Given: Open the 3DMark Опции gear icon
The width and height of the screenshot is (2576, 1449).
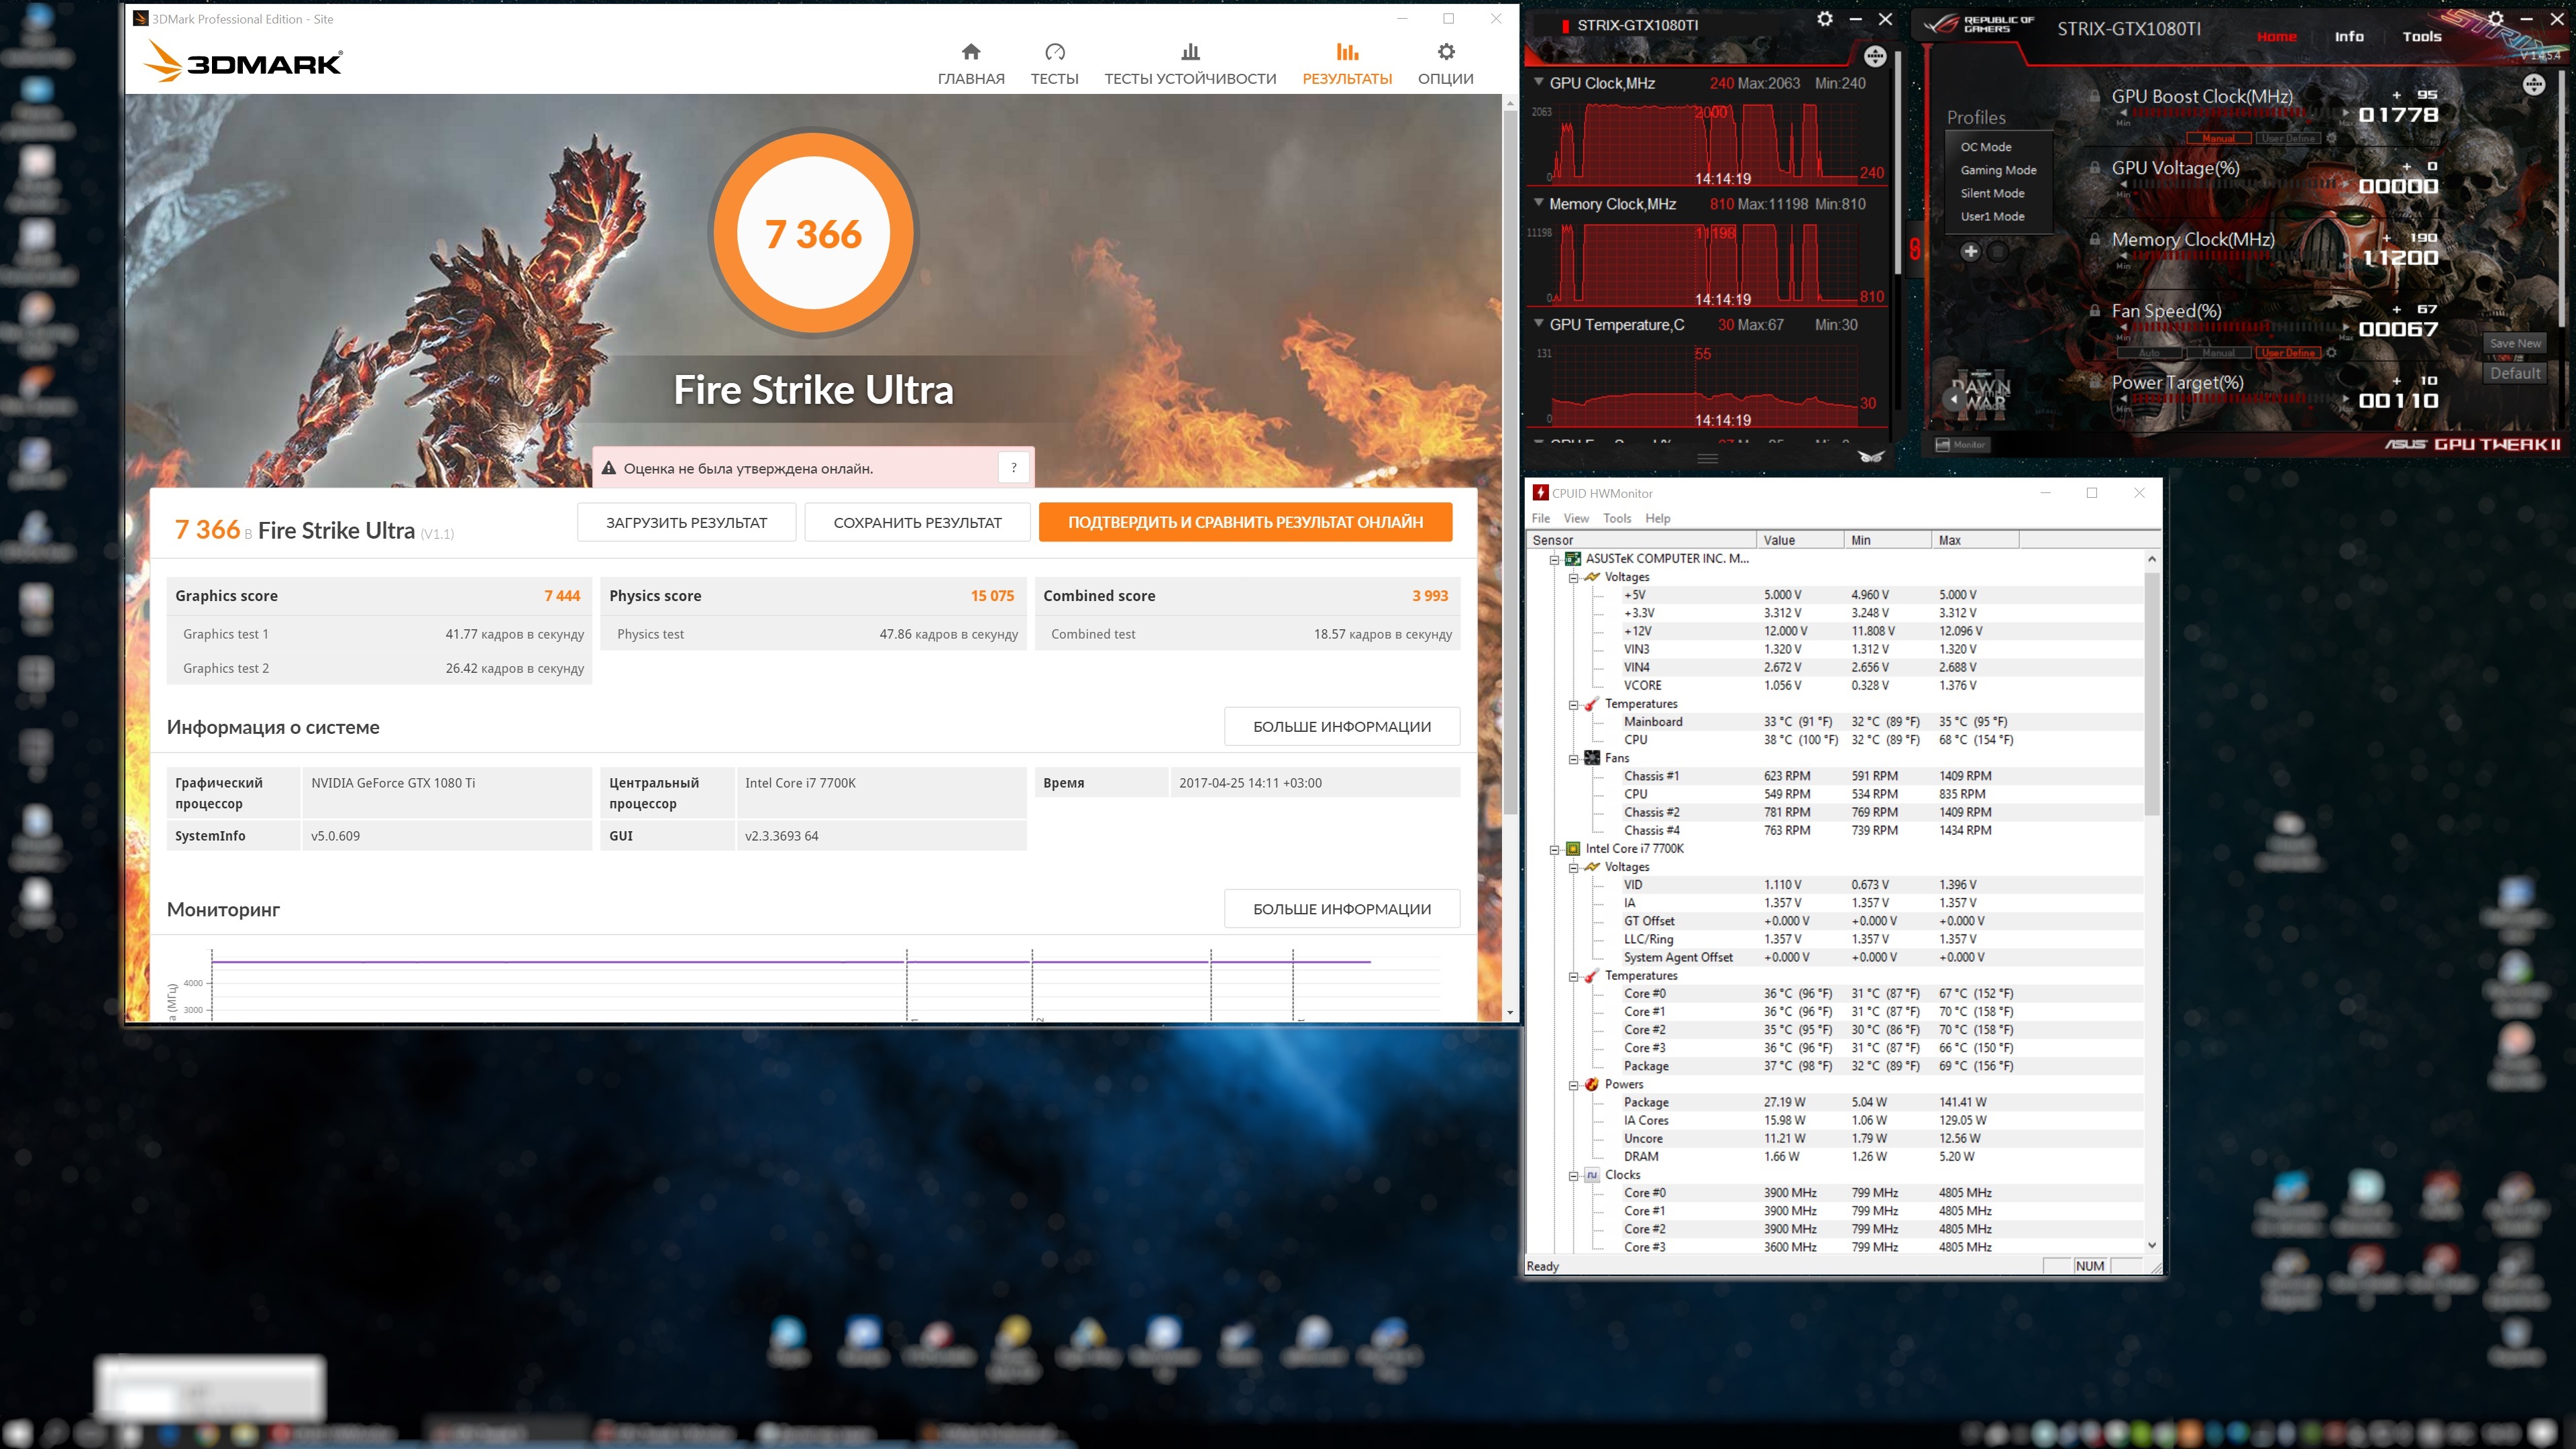Looking at the screenshot, I should 1445,52.
